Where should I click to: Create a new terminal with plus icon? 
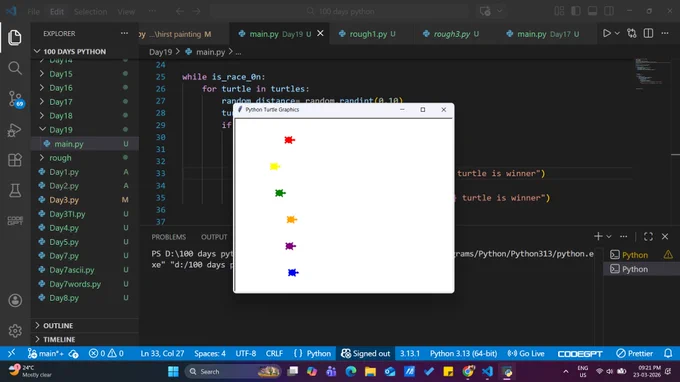pyautogui.click(x=598, y=237)
